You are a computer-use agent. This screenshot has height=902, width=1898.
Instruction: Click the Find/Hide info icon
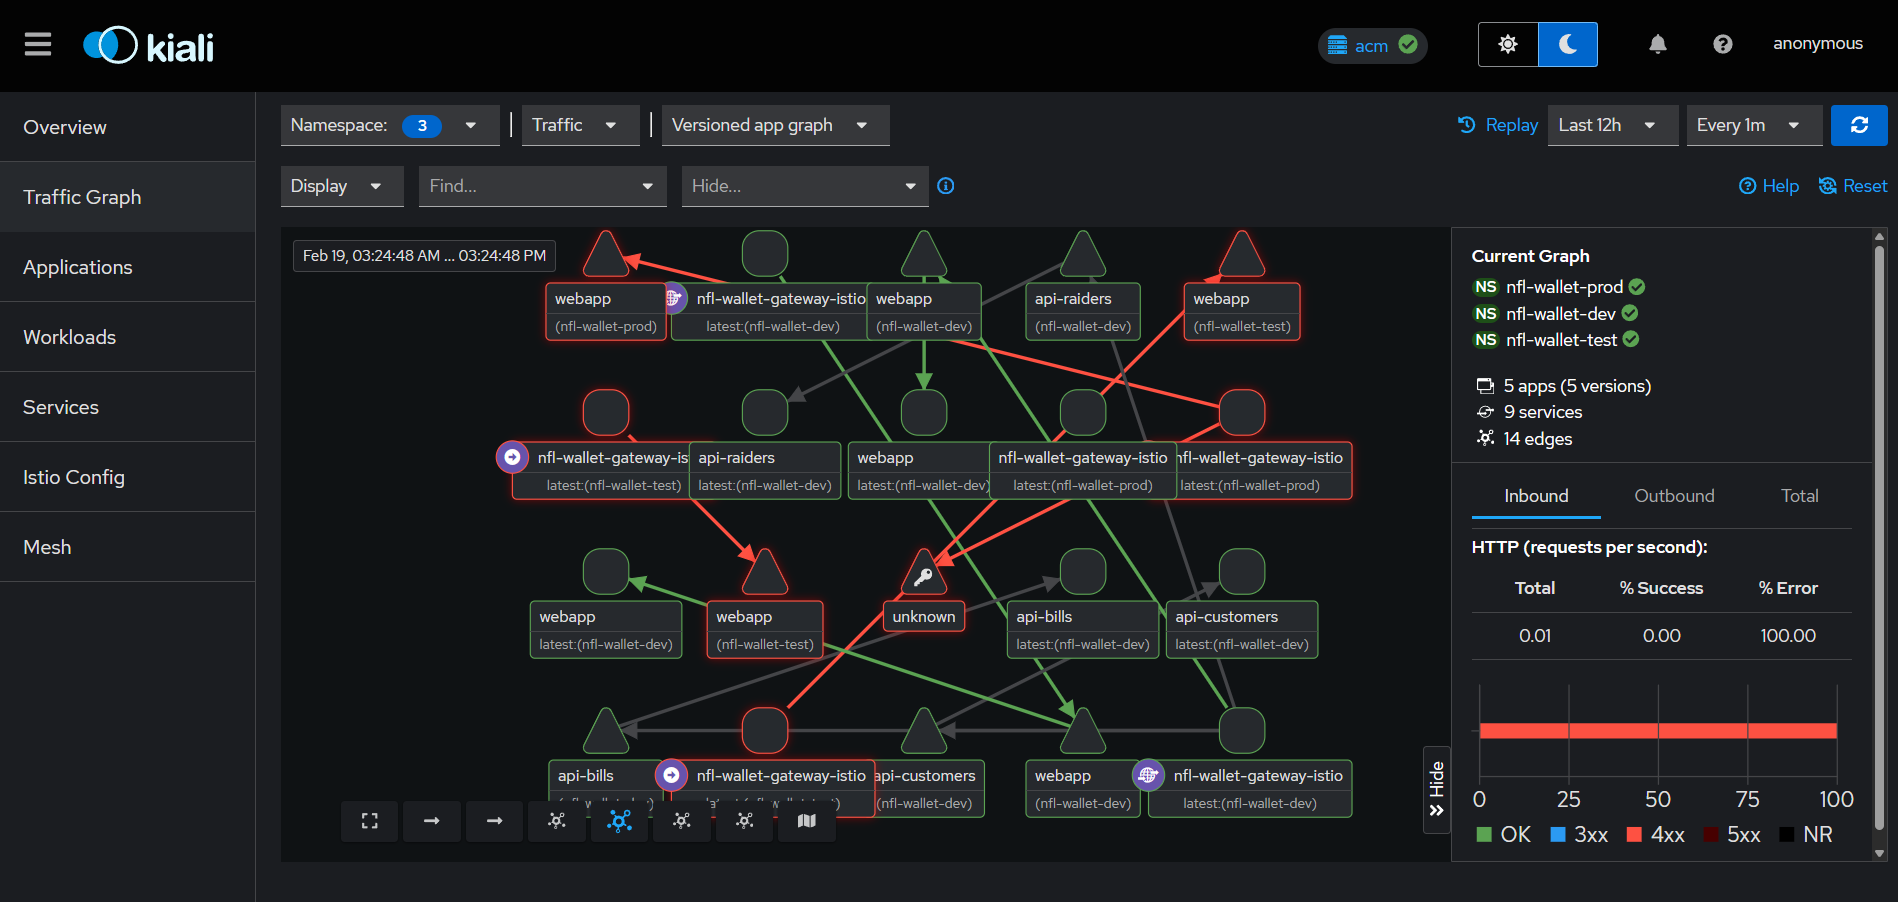tap(945, 186)
